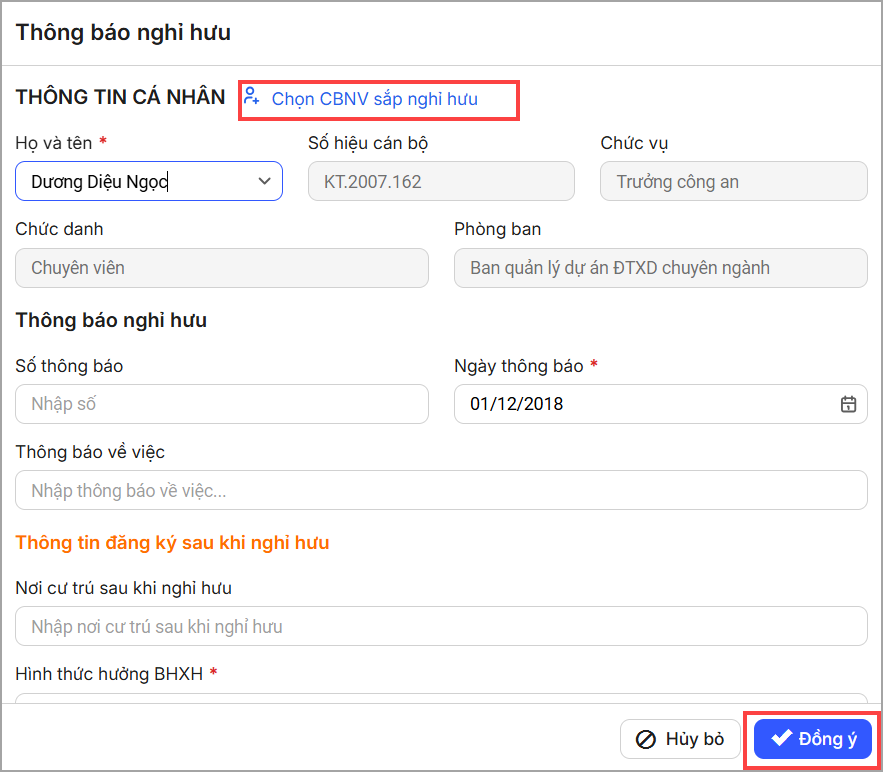Open the calendar picker icon

[848, 404]
